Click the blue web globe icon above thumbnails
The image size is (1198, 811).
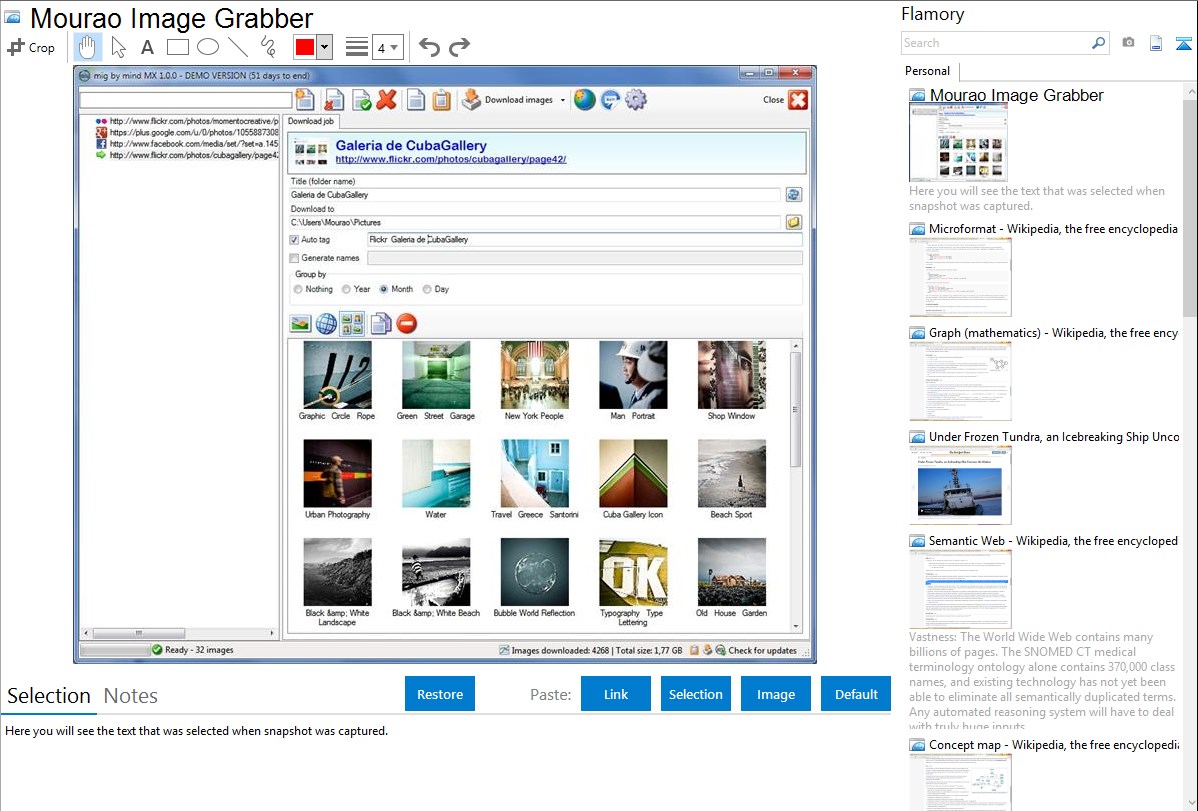[326, 324]
